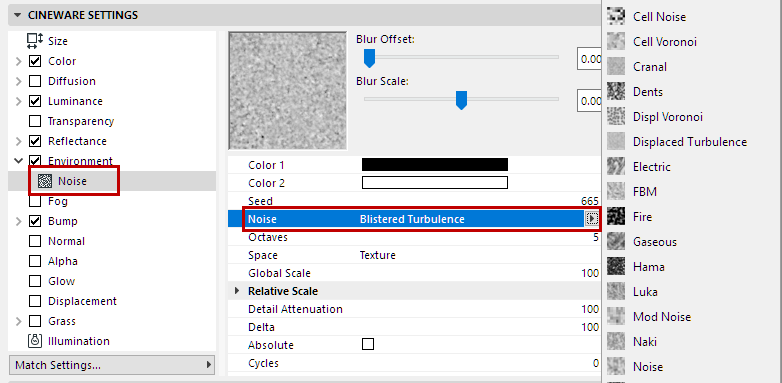
Task: Click the Blur Scale value field
Action: pyautogui.click(x=589, y=101)
